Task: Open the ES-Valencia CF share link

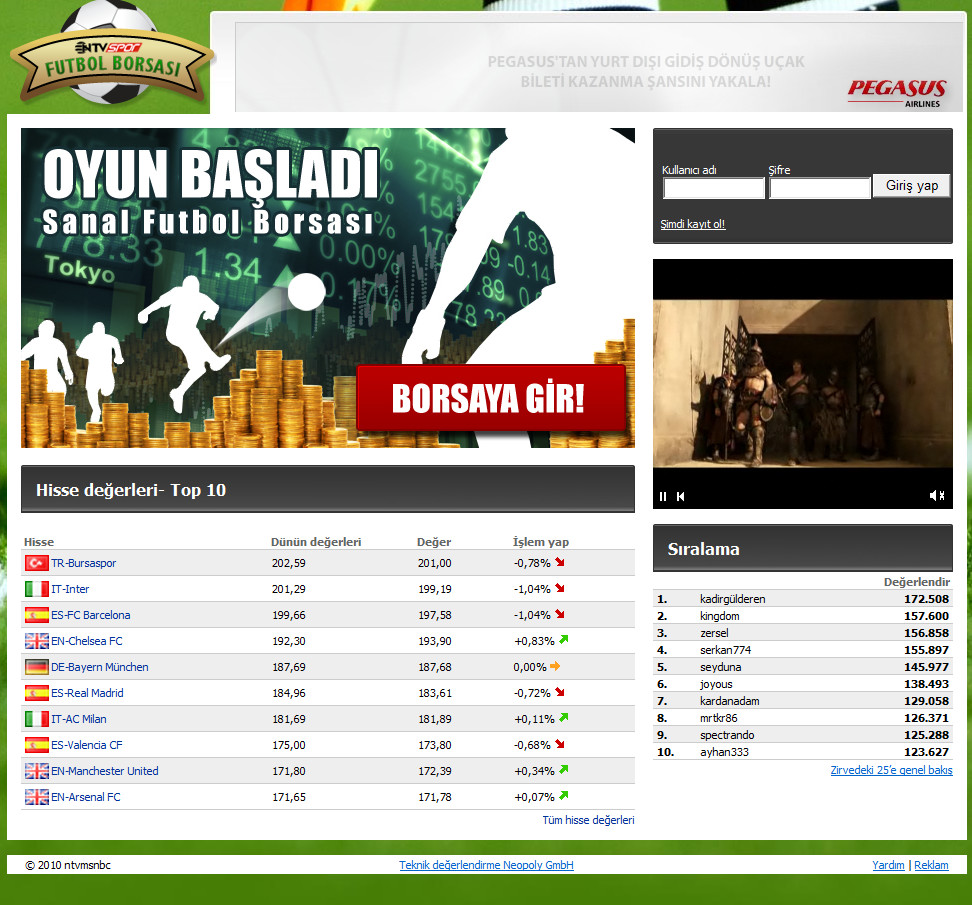Action: [86, 745]
